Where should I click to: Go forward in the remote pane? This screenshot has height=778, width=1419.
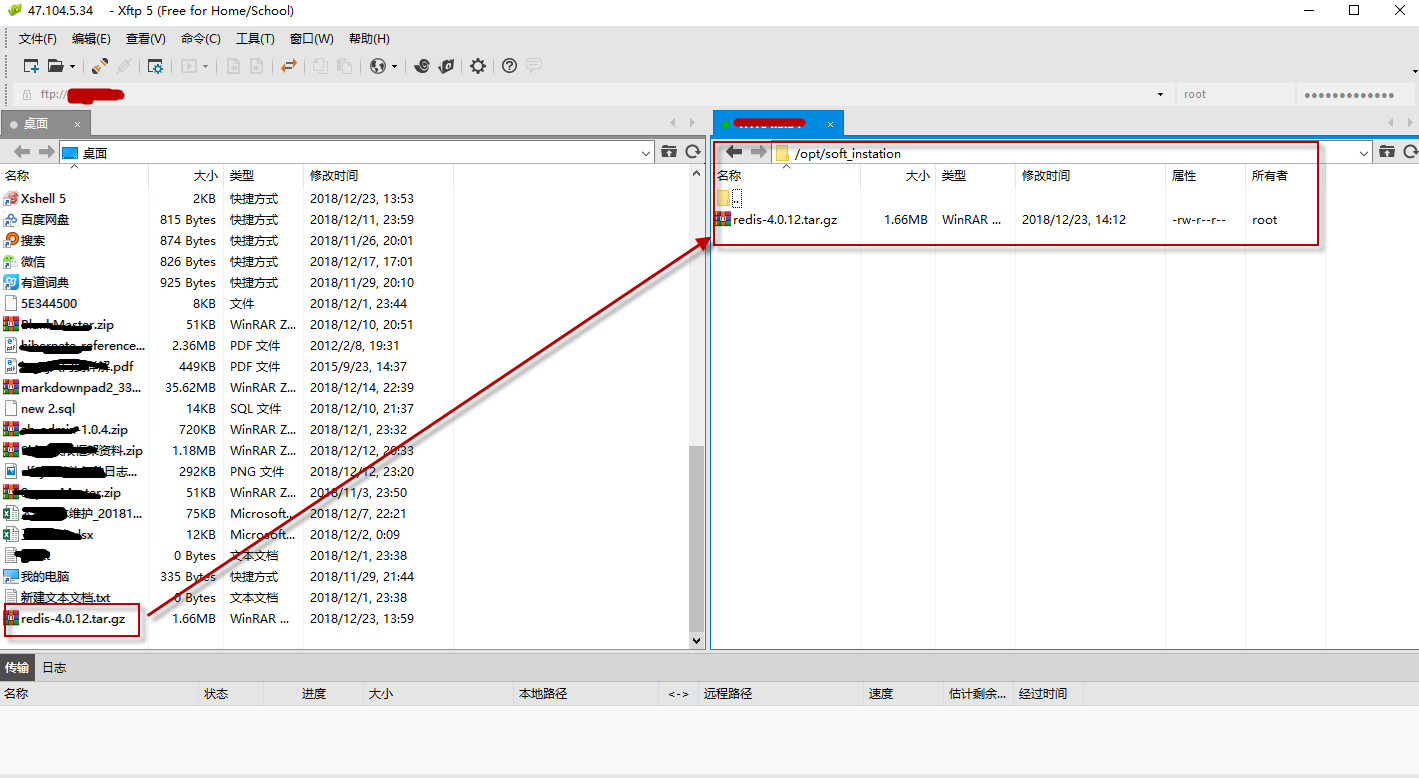pyautogui.click(x=758, y=152)
